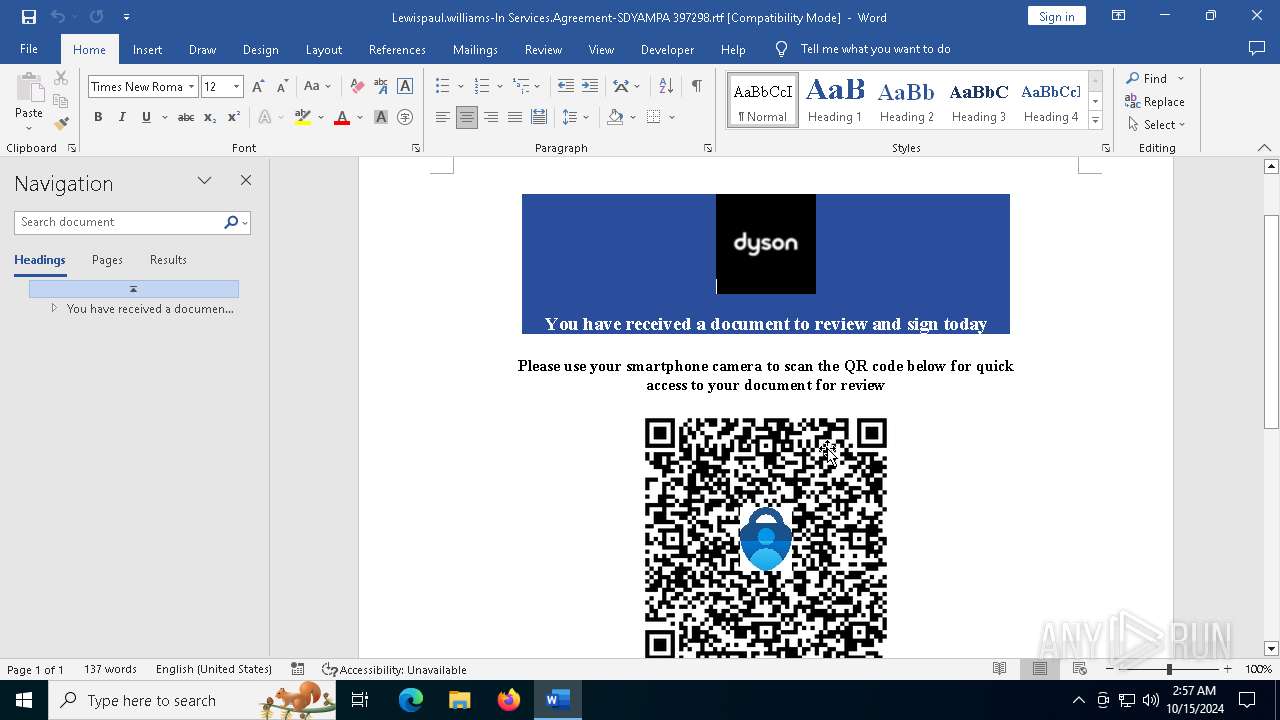This screenshot has height=720, width=1280.
Task: Apply the red font color swatch
Action: point(342,118)
